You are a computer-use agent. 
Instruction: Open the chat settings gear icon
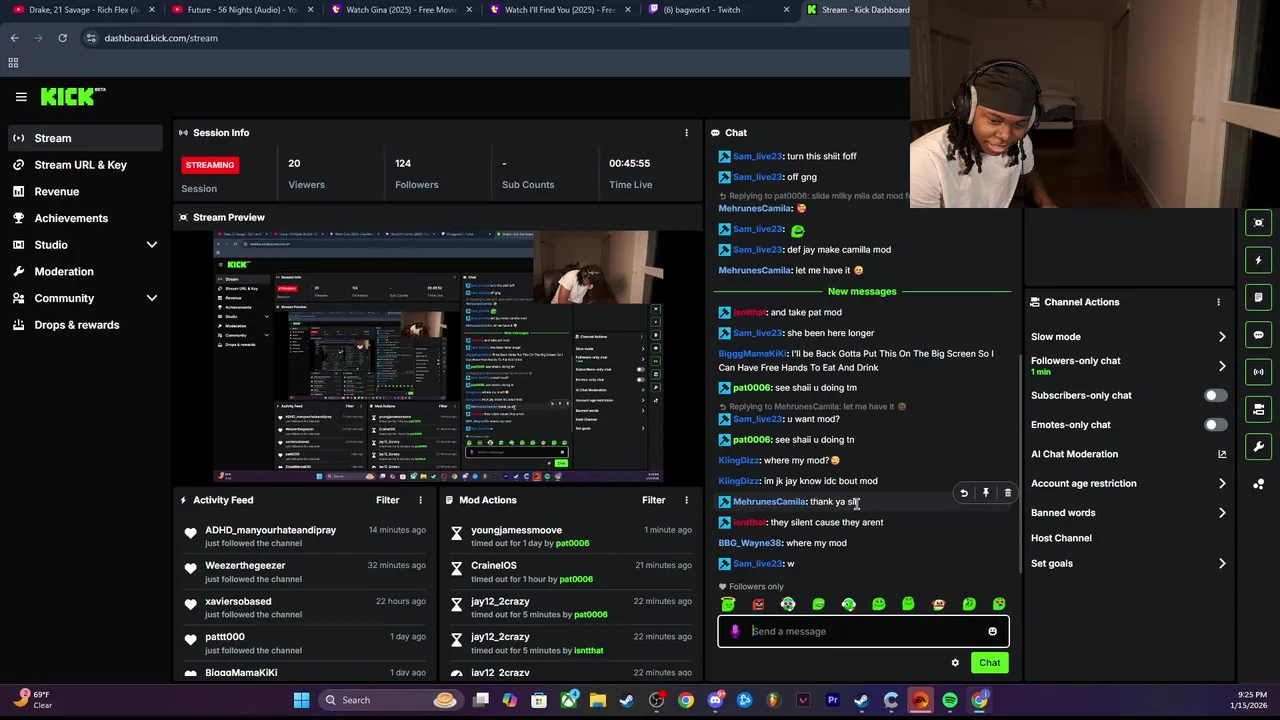pyautogui.click(x=955, y=663)
